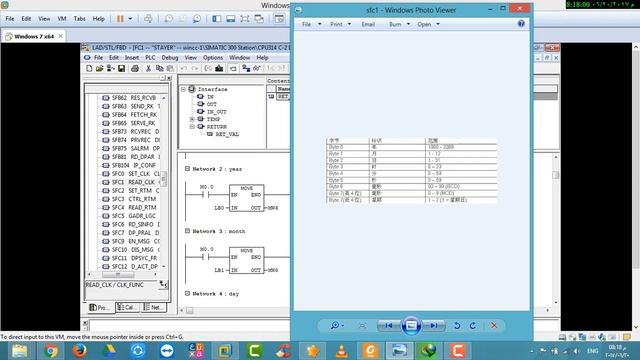Click the Email button in Photo Viewer

pos(368,24)
